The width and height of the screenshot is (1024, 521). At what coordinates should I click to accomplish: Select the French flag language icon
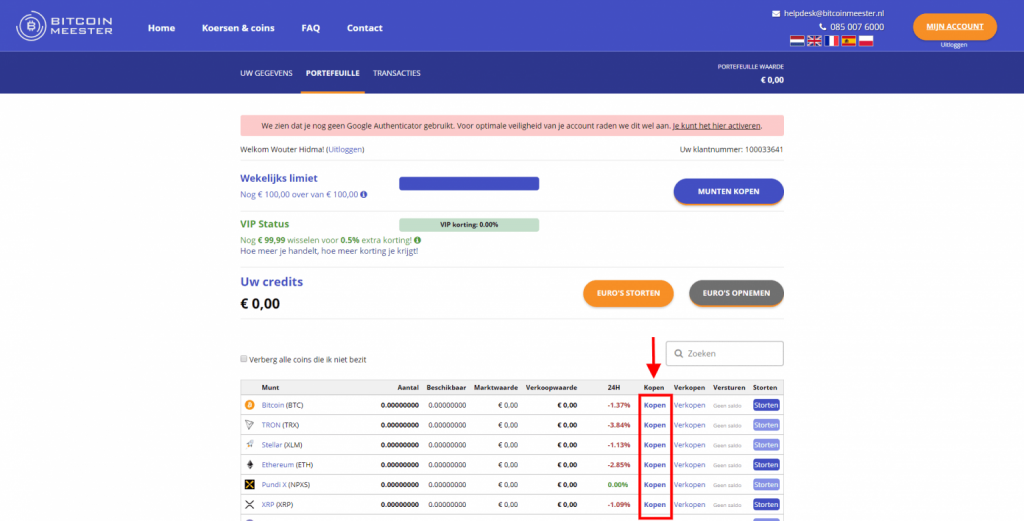pos(831,41)
